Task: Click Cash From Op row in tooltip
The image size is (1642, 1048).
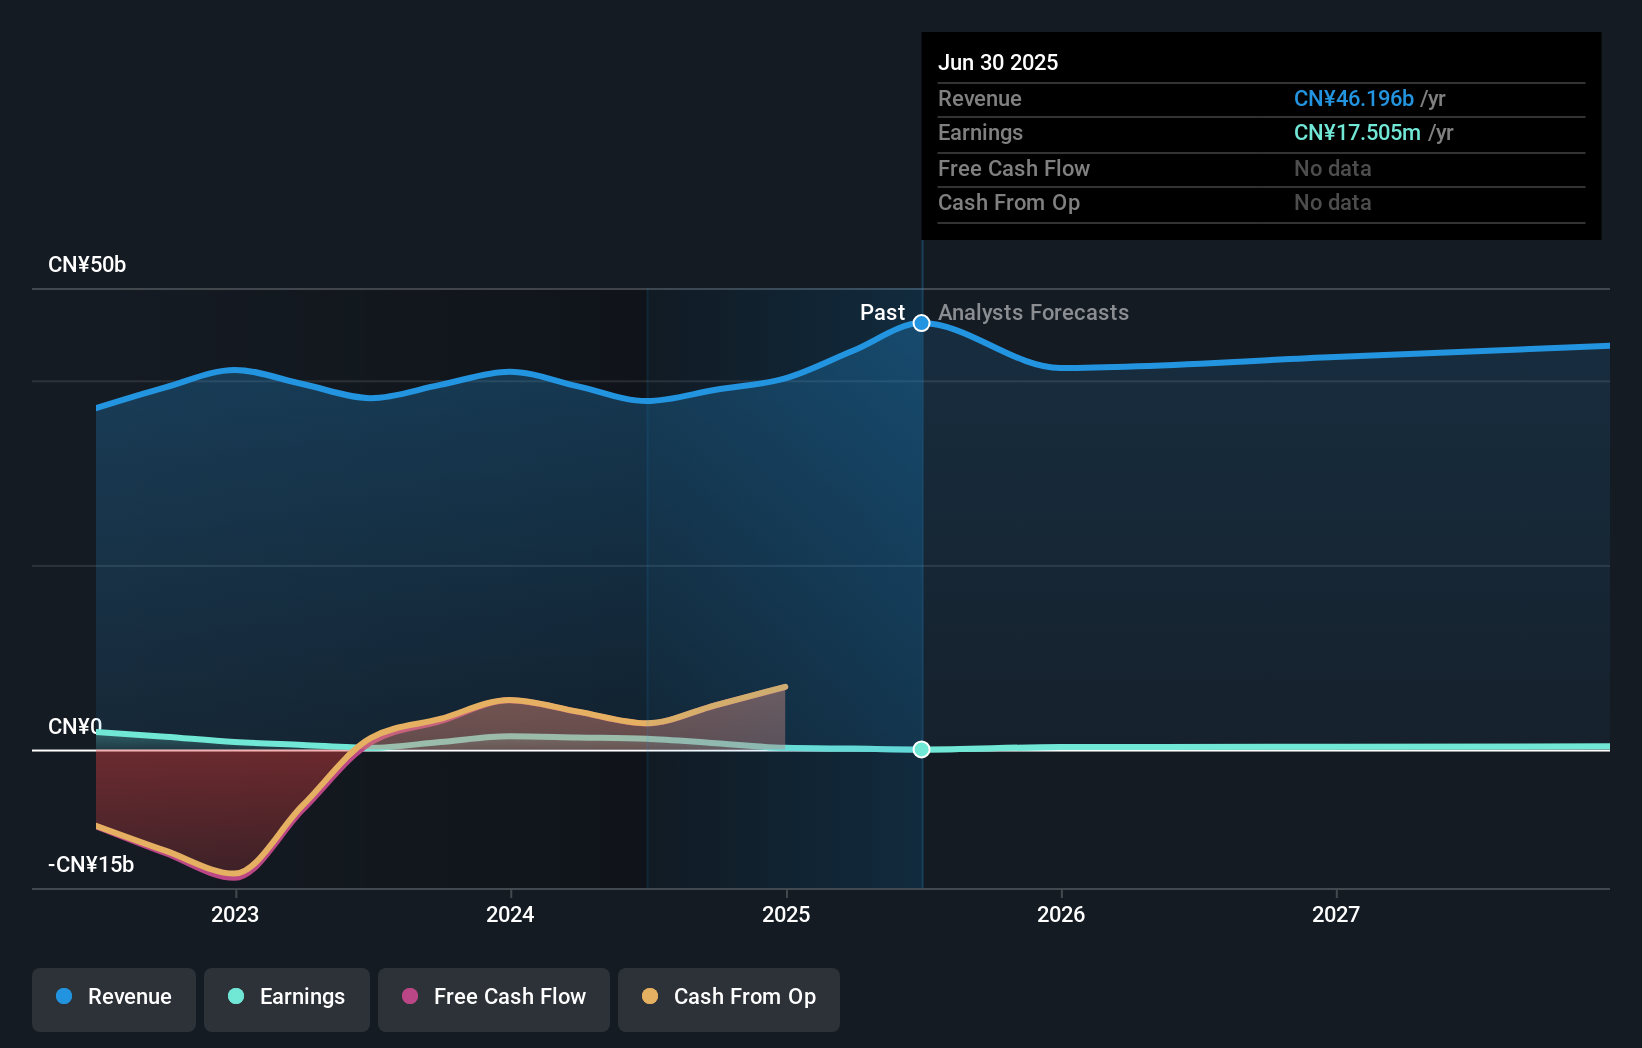Action: click(1261, 203)
